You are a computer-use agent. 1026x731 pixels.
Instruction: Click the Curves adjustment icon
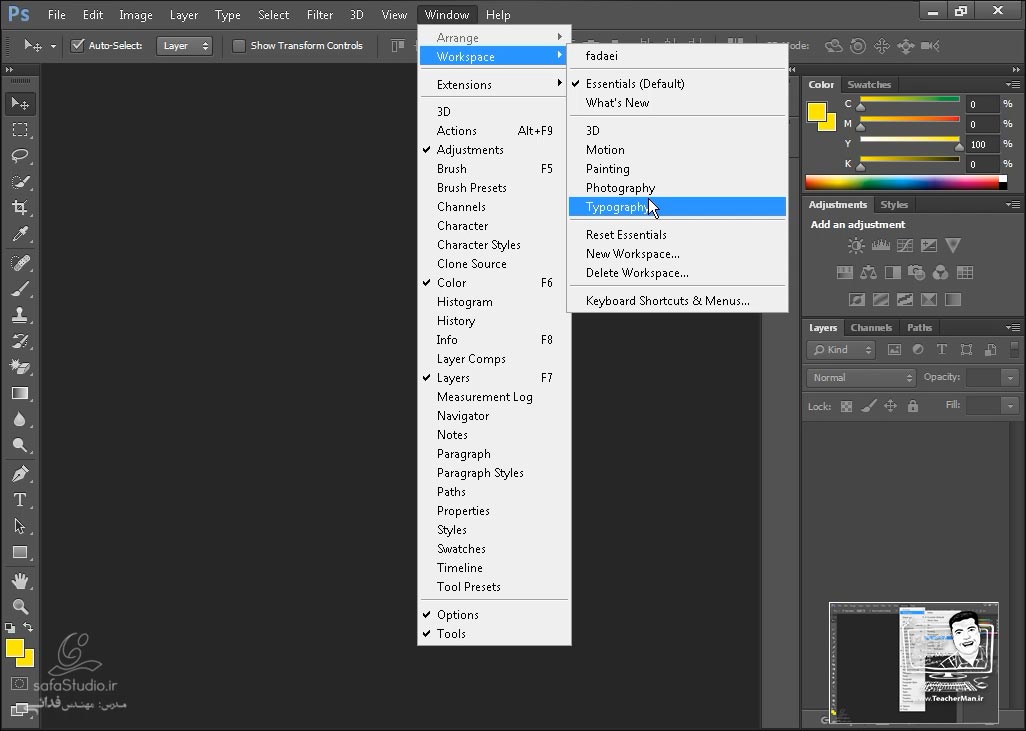[905, 245]
